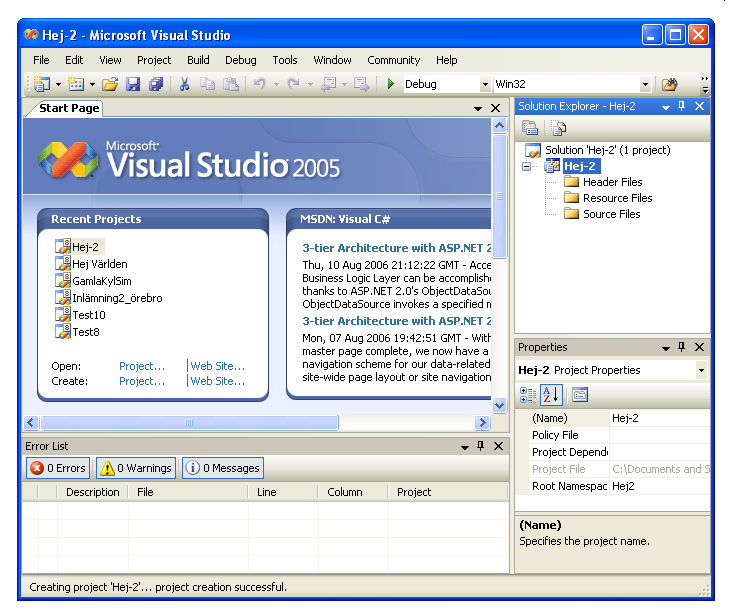Click the Add New Item toolbar icon
This screenshot has width=730, height=616.
coord(76,84)
